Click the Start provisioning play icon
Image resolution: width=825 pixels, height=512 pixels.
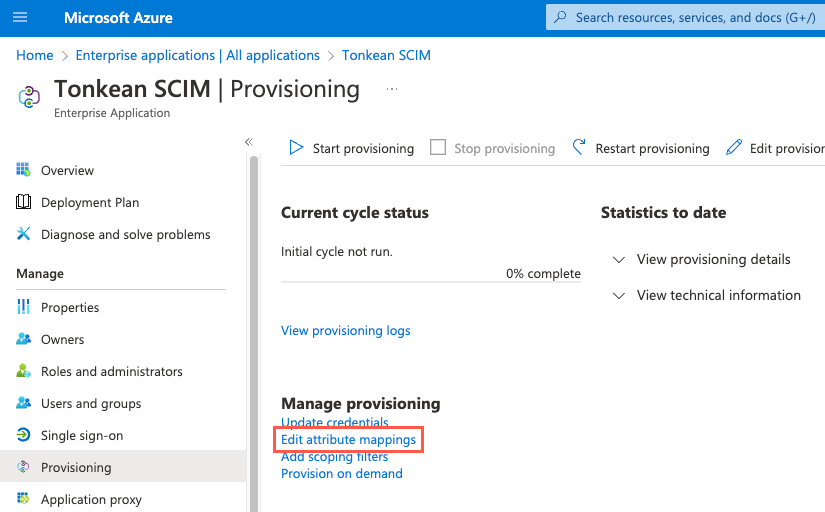[296, 148]
